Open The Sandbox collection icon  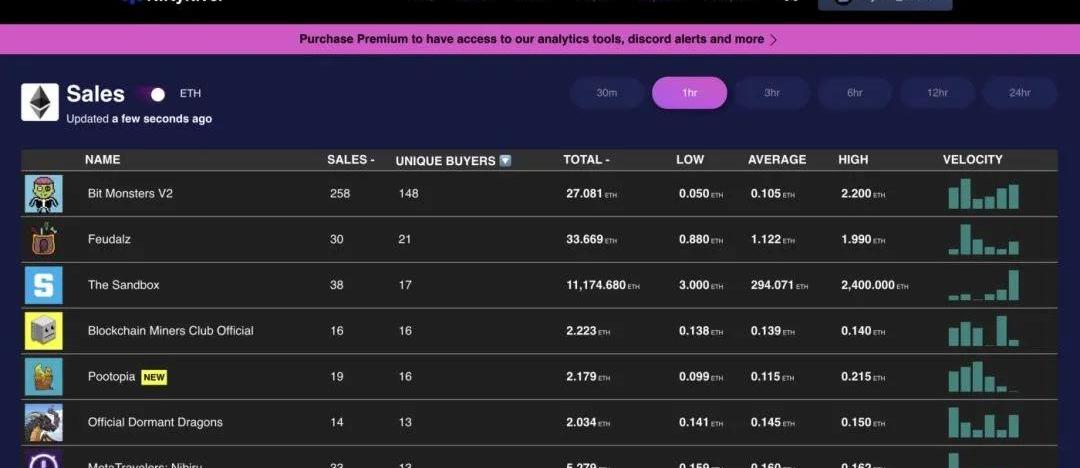44,285
